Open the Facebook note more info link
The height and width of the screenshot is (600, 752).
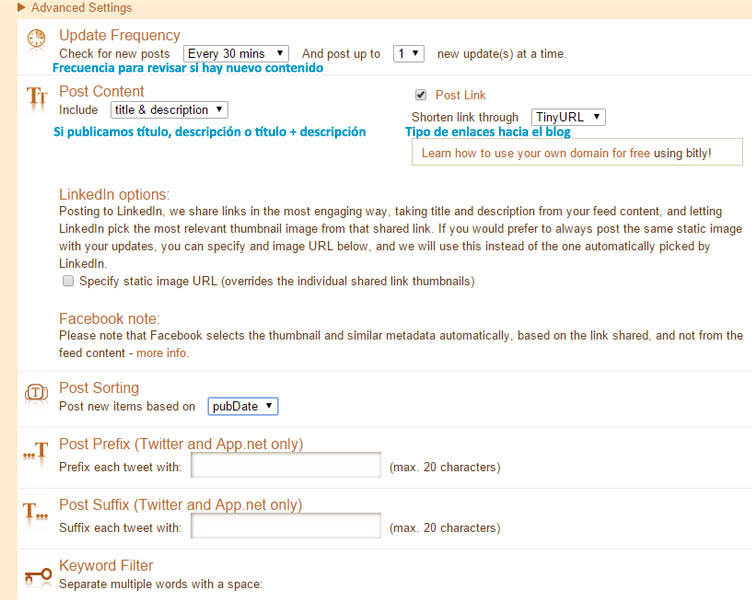[162, 353]
